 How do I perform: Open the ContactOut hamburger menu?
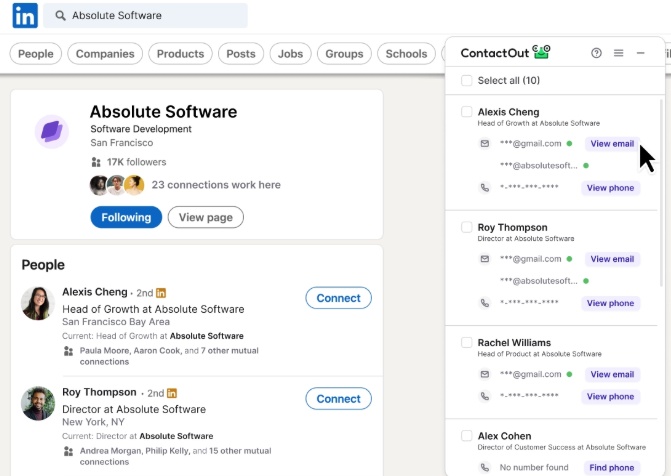[618, 53]
